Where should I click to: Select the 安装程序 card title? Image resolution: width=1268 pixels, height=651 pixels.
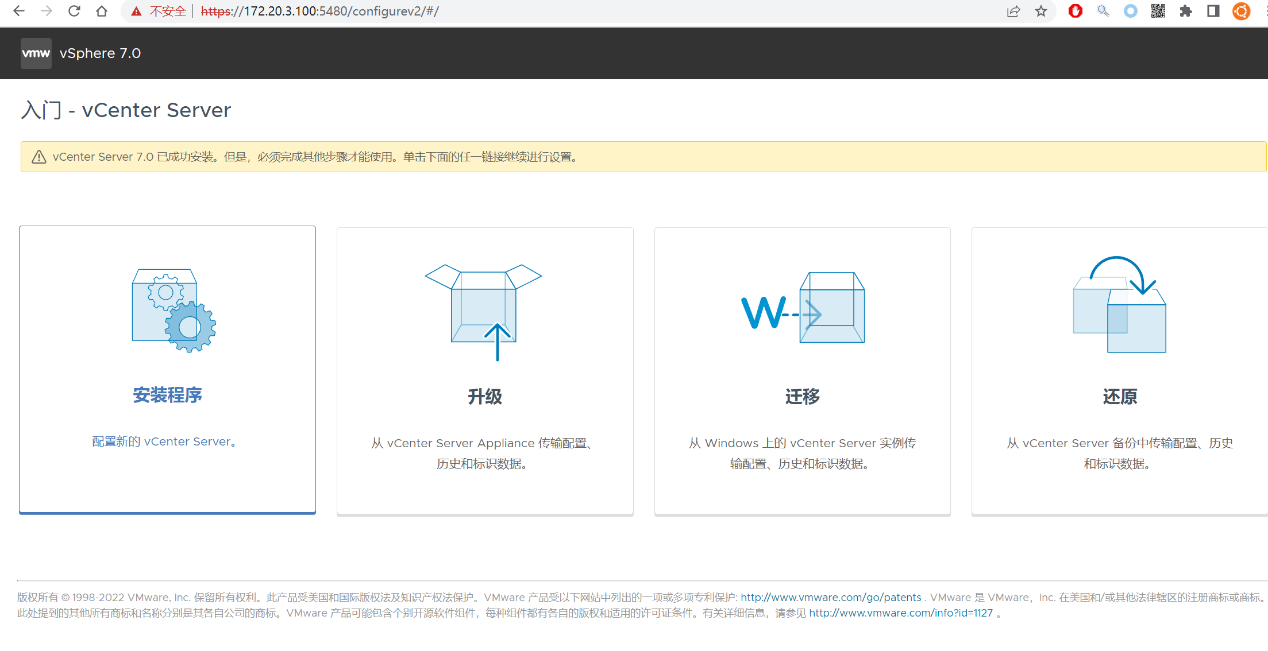pos(167,395)
